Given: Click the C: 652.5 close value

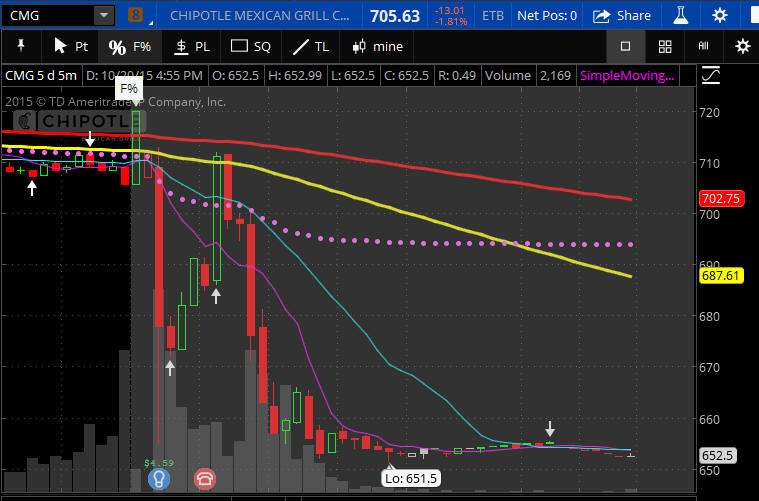Looking at the screenshot, I should tap(406, 76).
